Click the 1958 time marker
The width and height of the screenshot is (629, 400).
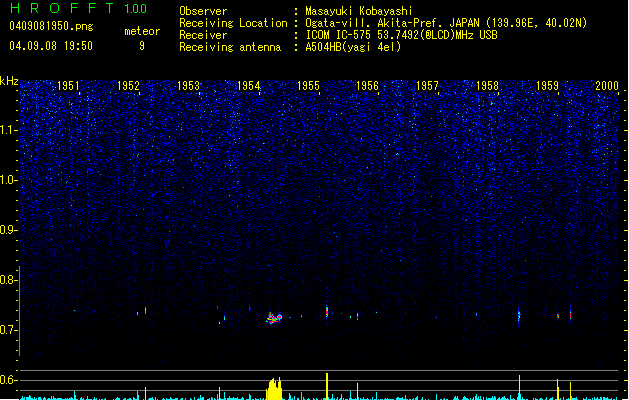click(x=487, y=86)
